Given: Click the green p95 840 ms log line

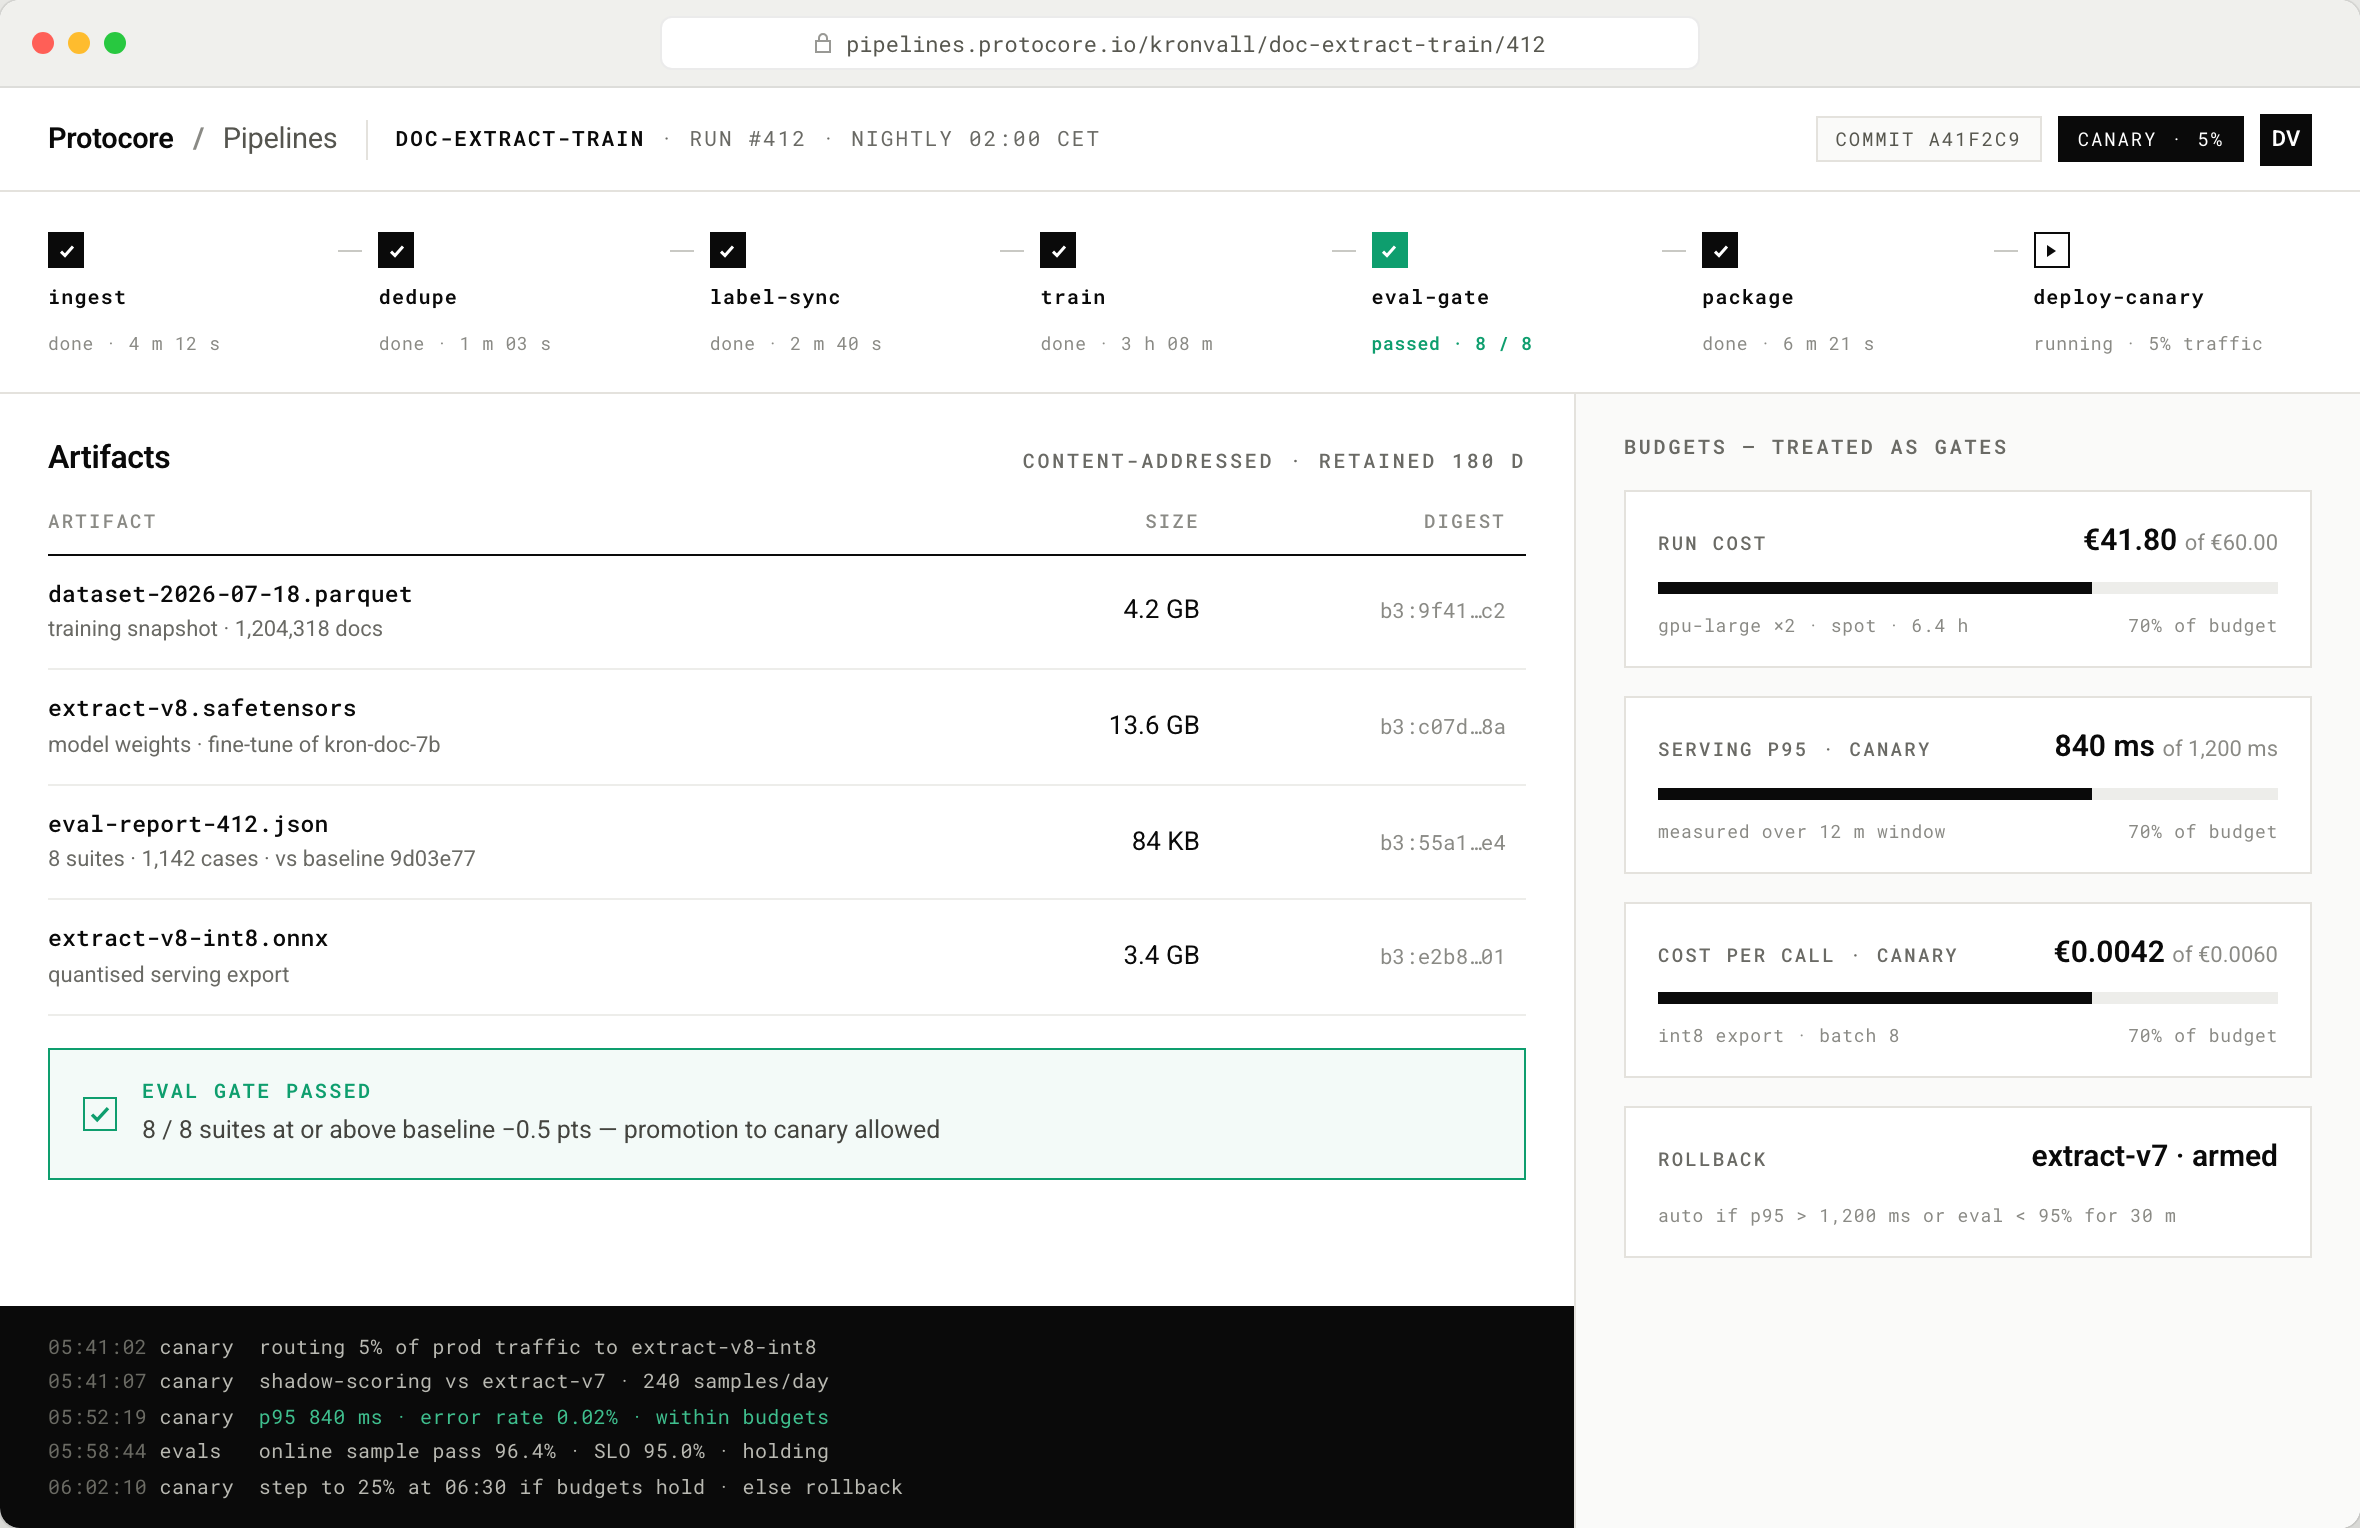Looking at the screenshot, I should (438, 1417).
